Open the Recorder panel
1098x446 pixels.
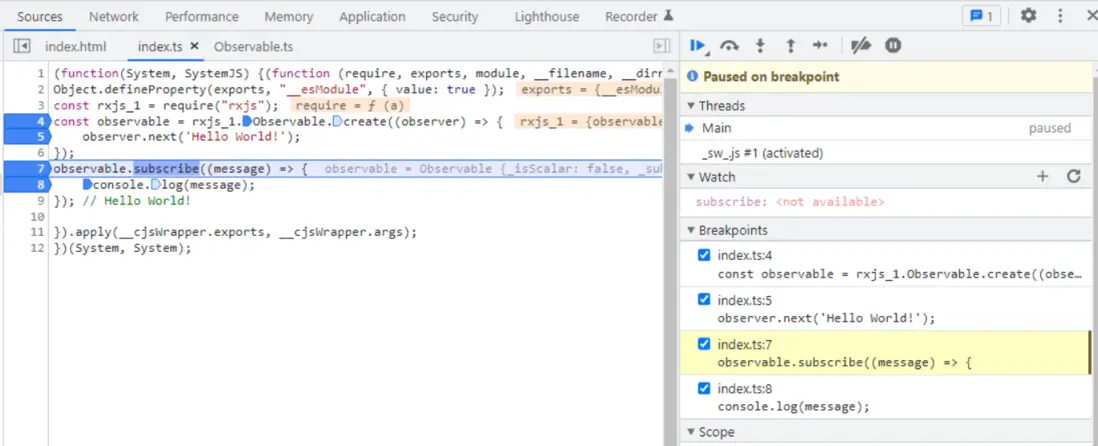point(639,16)
